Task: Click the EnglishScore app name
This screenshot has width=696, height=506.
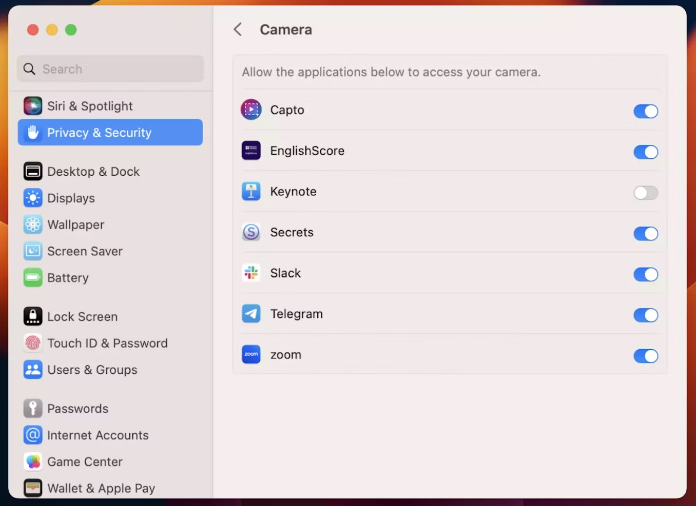Action: [307, 151]
